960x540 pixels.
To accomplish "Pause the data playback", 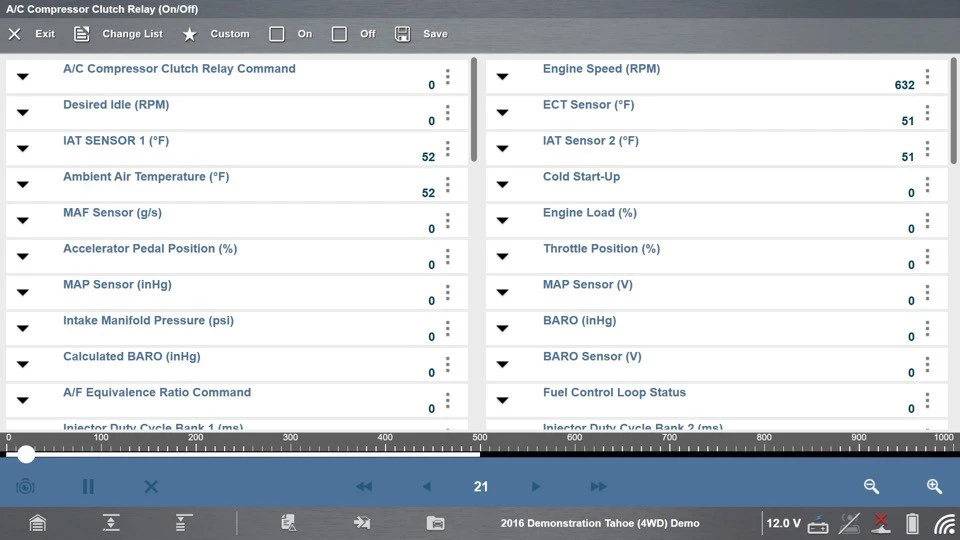I will coord(88,487).
